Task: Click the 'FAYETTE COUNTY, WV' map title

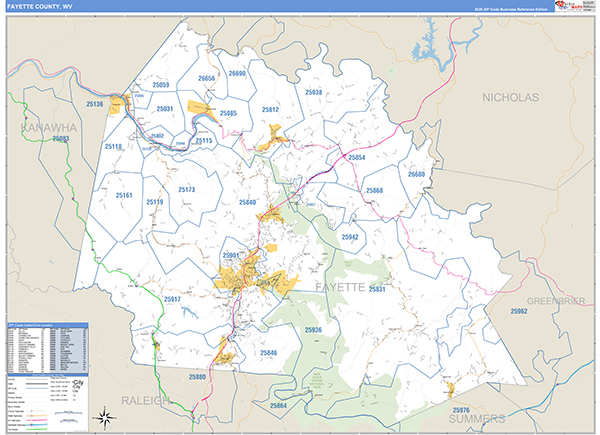Action: tap(40, 7)
